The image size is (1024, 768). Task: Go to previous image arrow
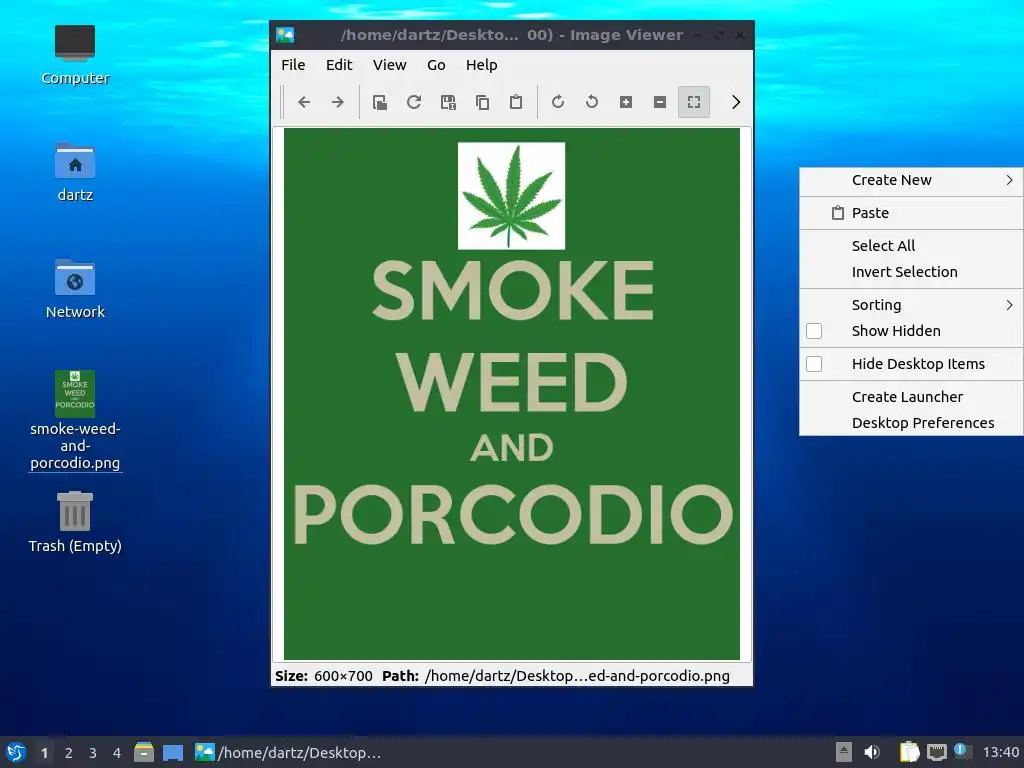tap(304, 102)
